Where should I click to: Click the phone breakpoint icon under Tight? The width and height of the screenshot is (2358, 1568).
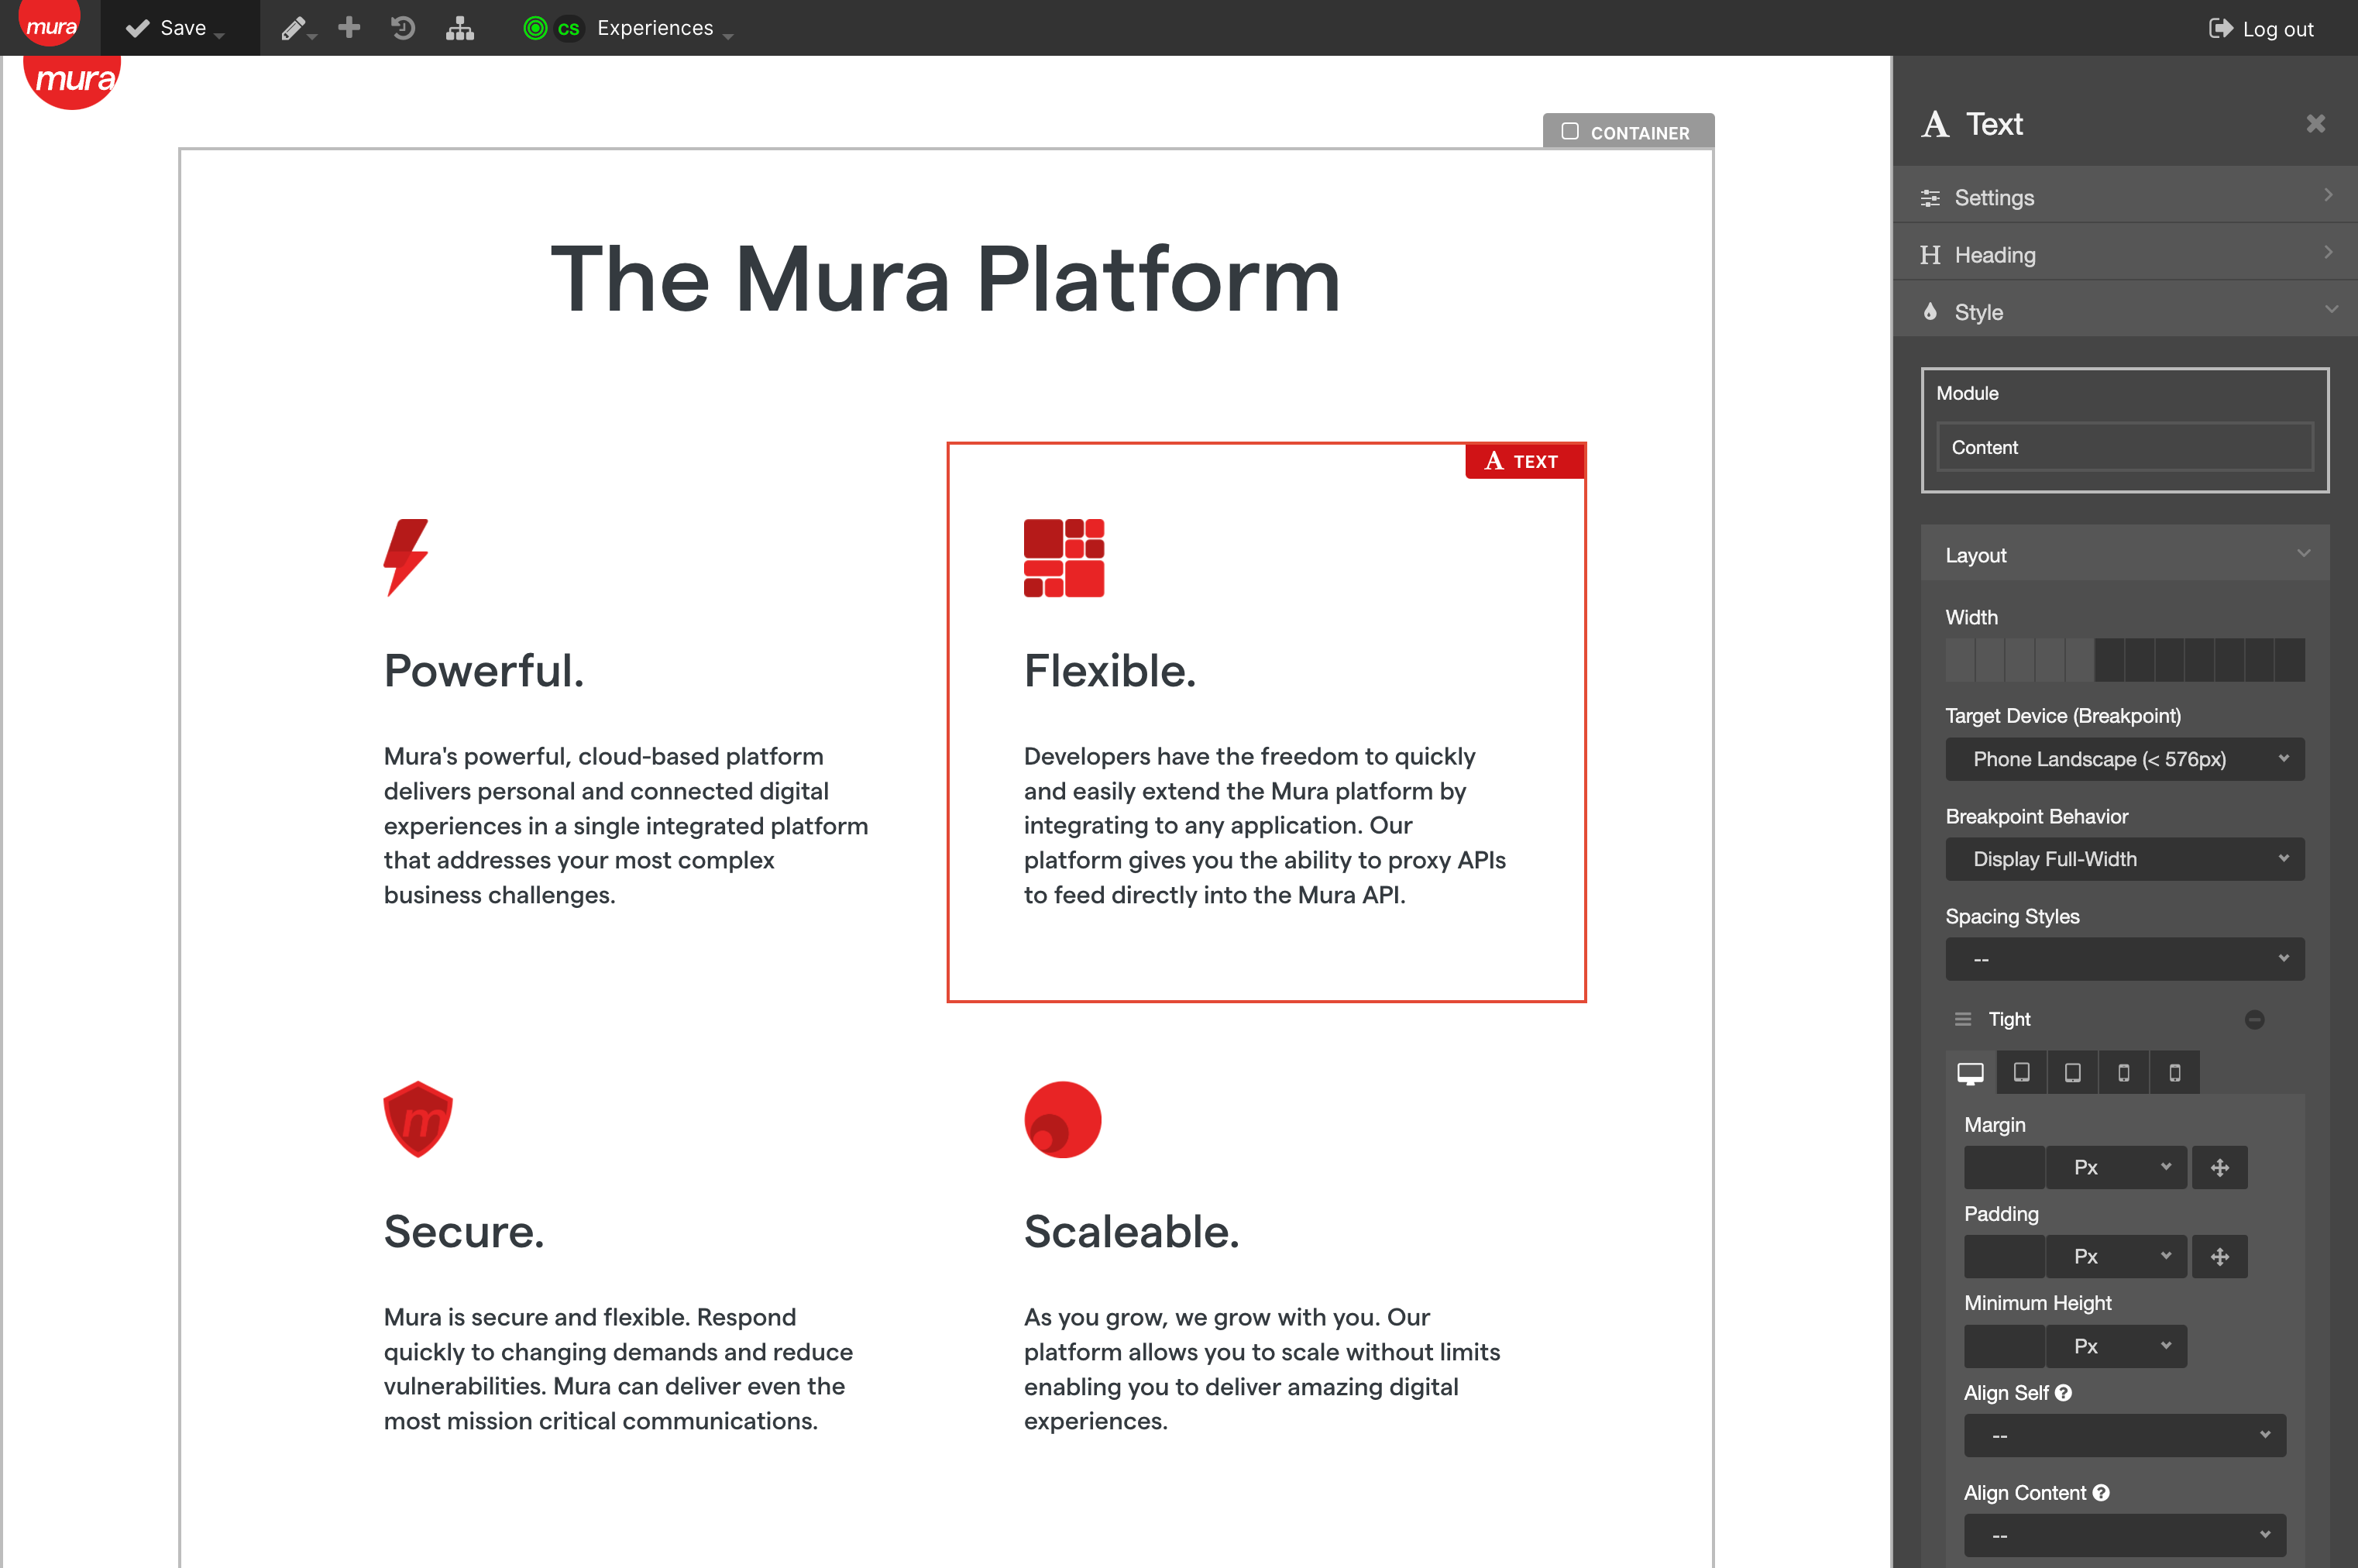(x=2174, y=1072)
